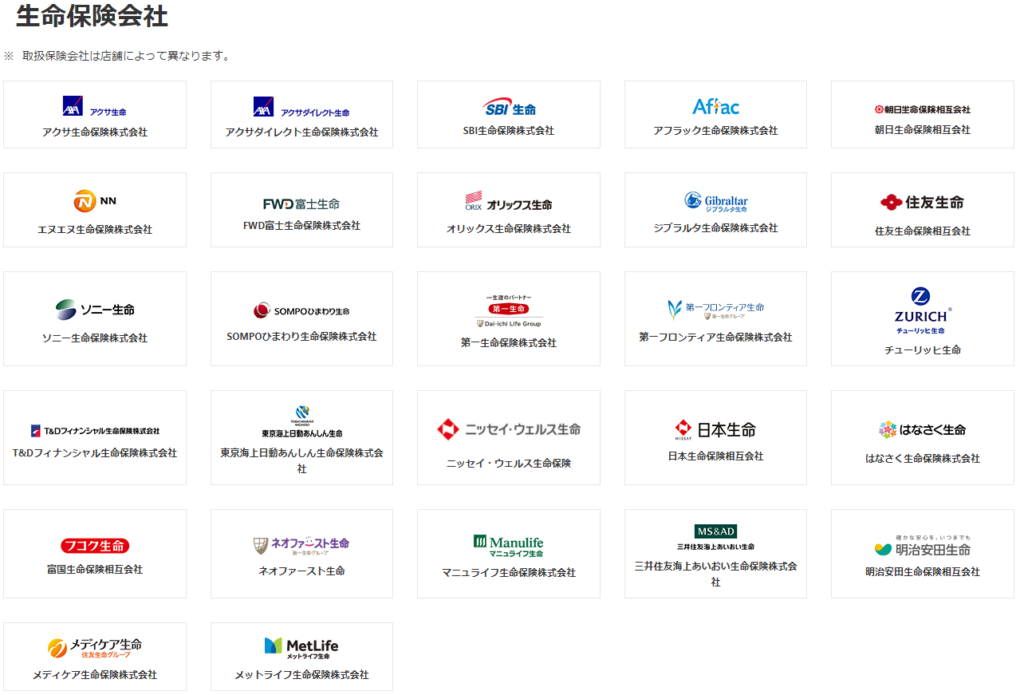The height and width of the screenshot is (695, 1024).
Task: Click the Manulife logo
Action: coord(509,545)
